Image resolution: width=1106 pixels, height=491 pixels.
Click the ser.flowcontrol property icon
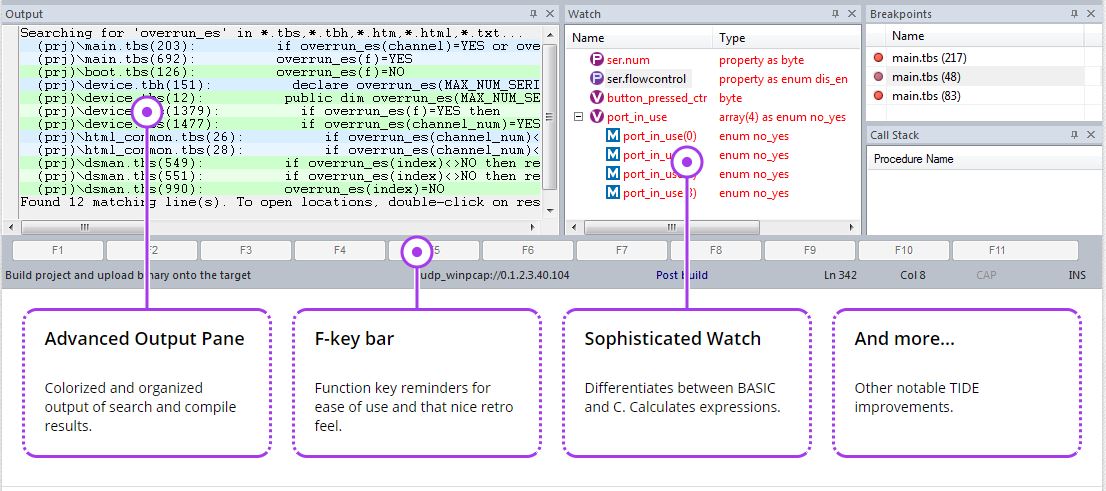(597, 79)
